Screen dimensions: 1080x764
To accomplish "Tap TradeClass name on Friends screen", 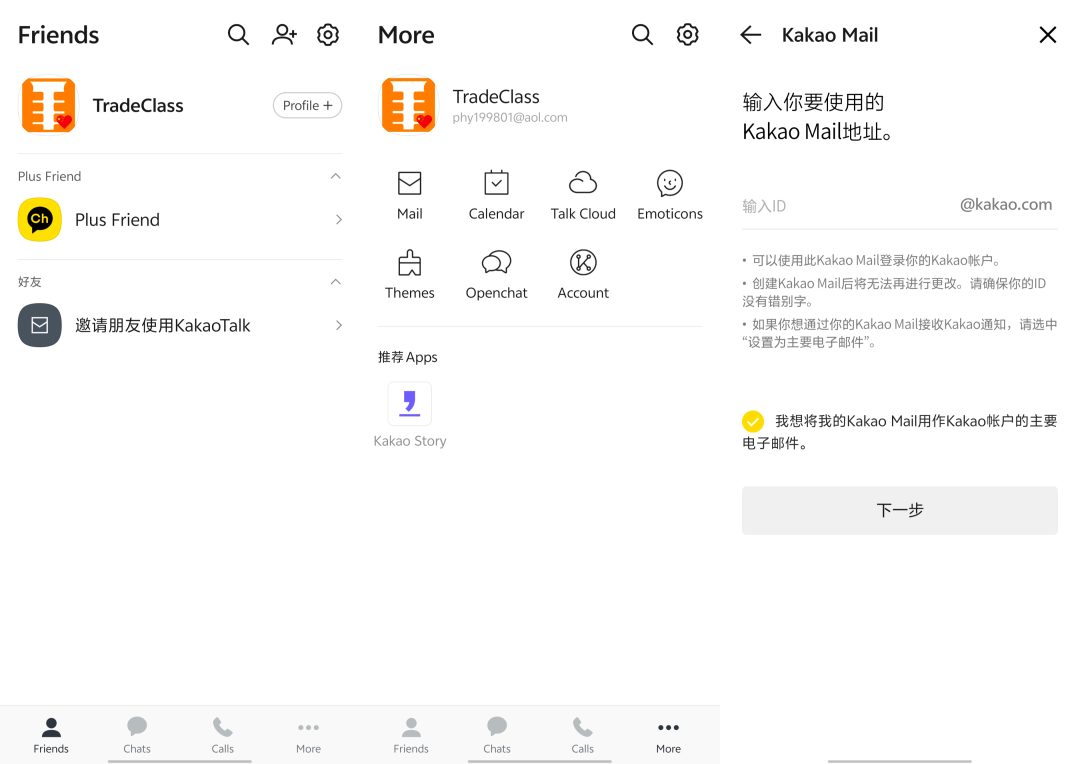I will click(138, 105).
